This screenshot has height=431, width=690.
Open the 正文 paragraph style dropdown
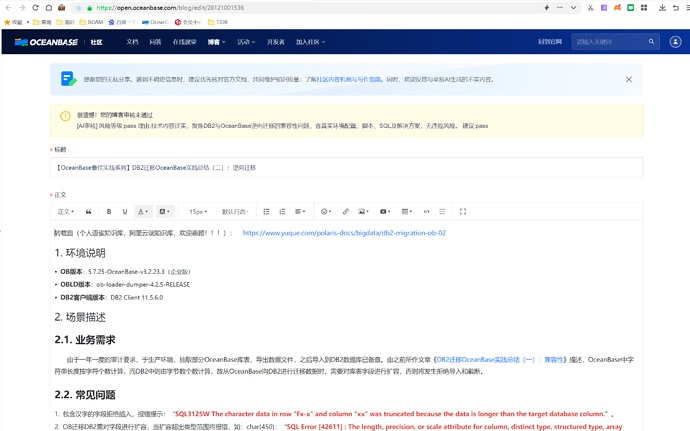pyautogui.click(x=66, y=212)
